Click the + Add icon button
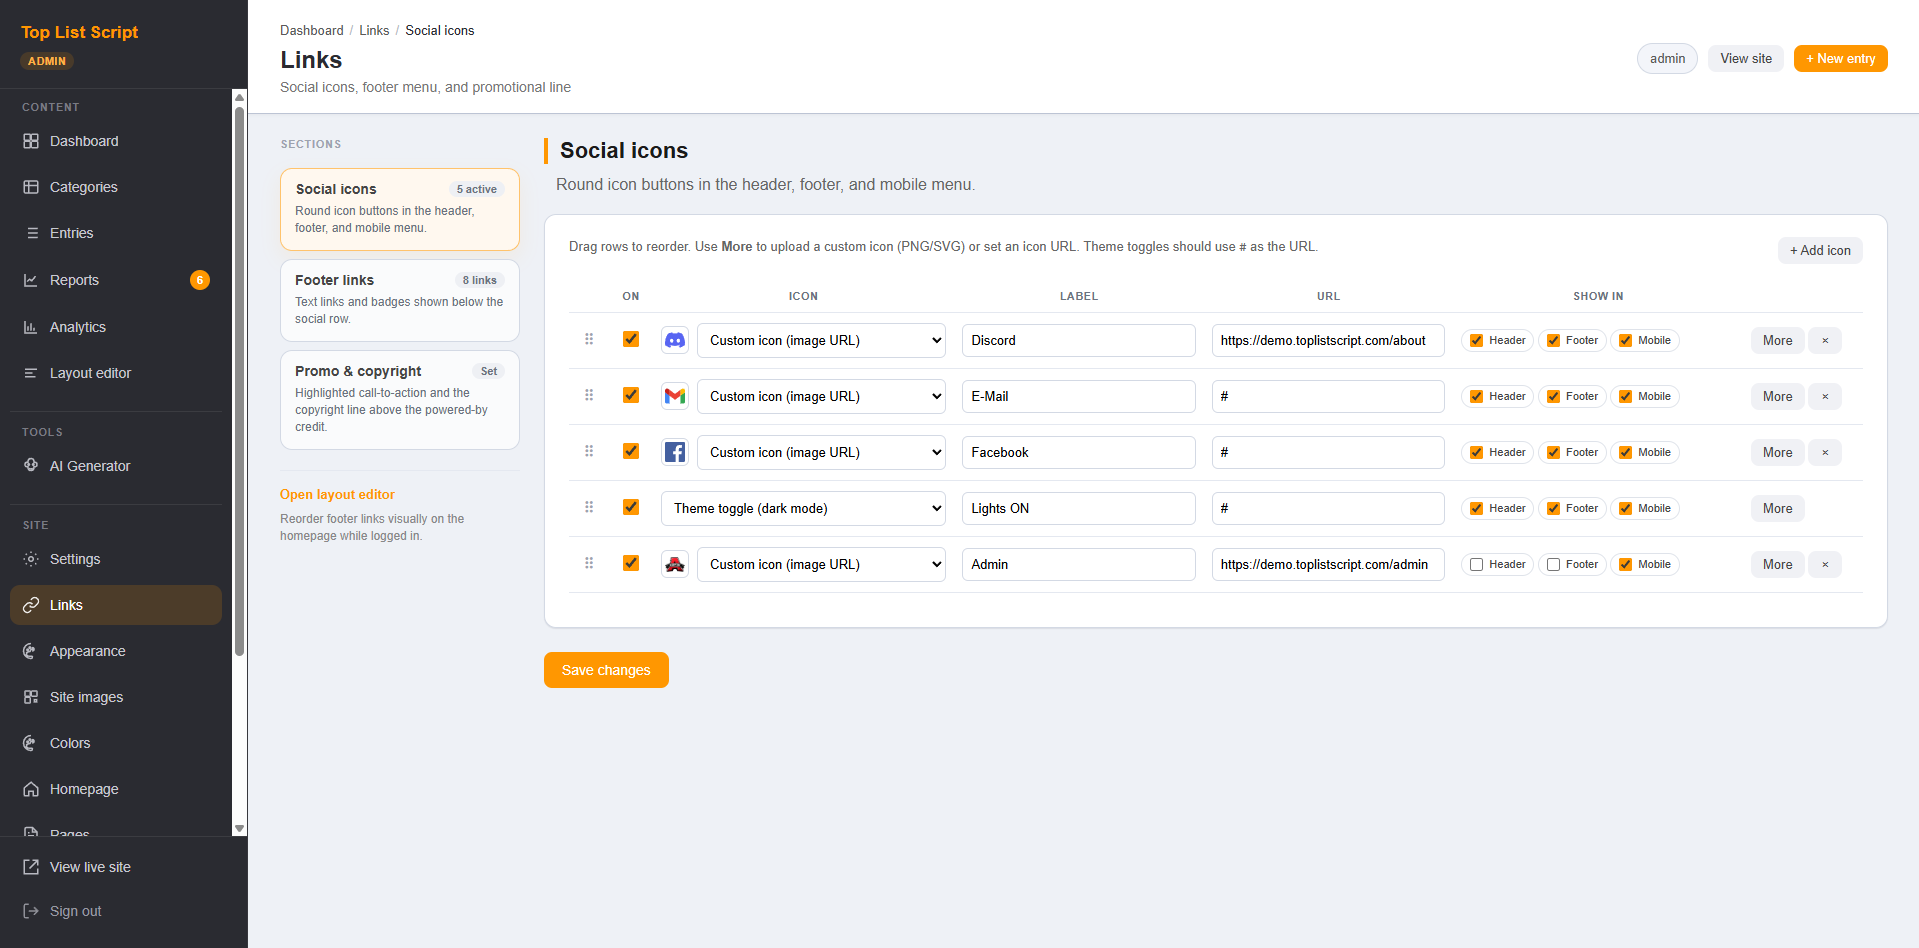This screenshot has height=948, width=1919. [x=1820, y=250]
